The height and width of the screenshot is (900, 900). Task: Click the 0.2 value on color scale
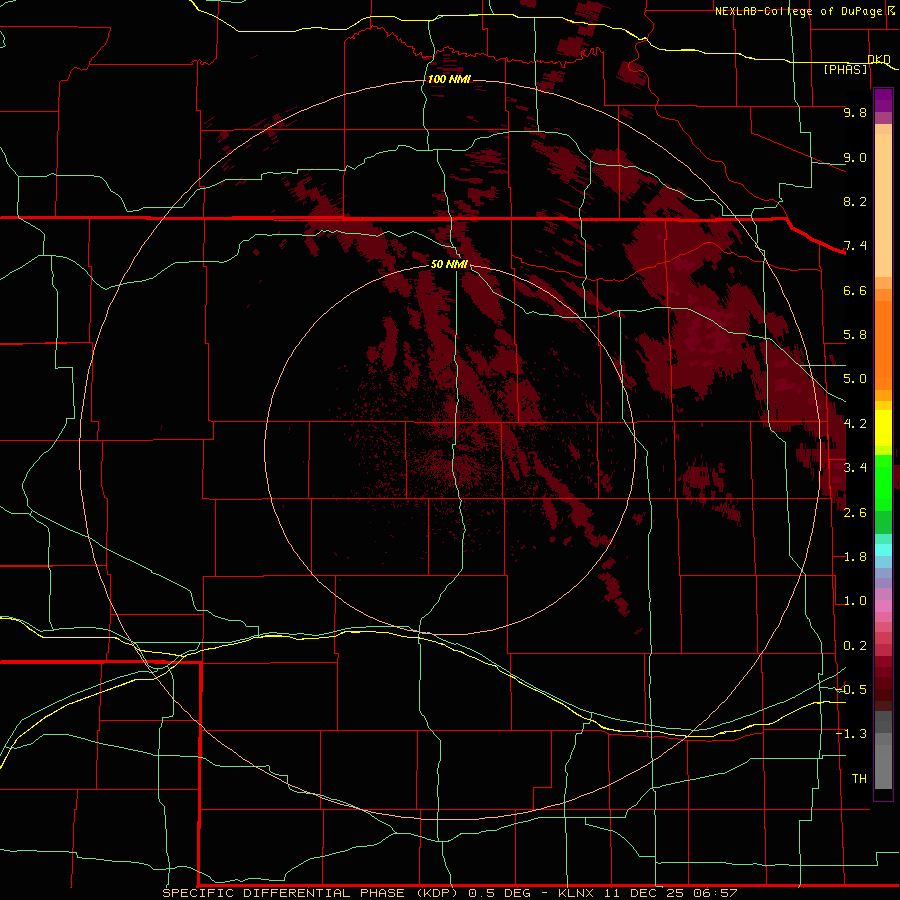(x=855, y=646)
